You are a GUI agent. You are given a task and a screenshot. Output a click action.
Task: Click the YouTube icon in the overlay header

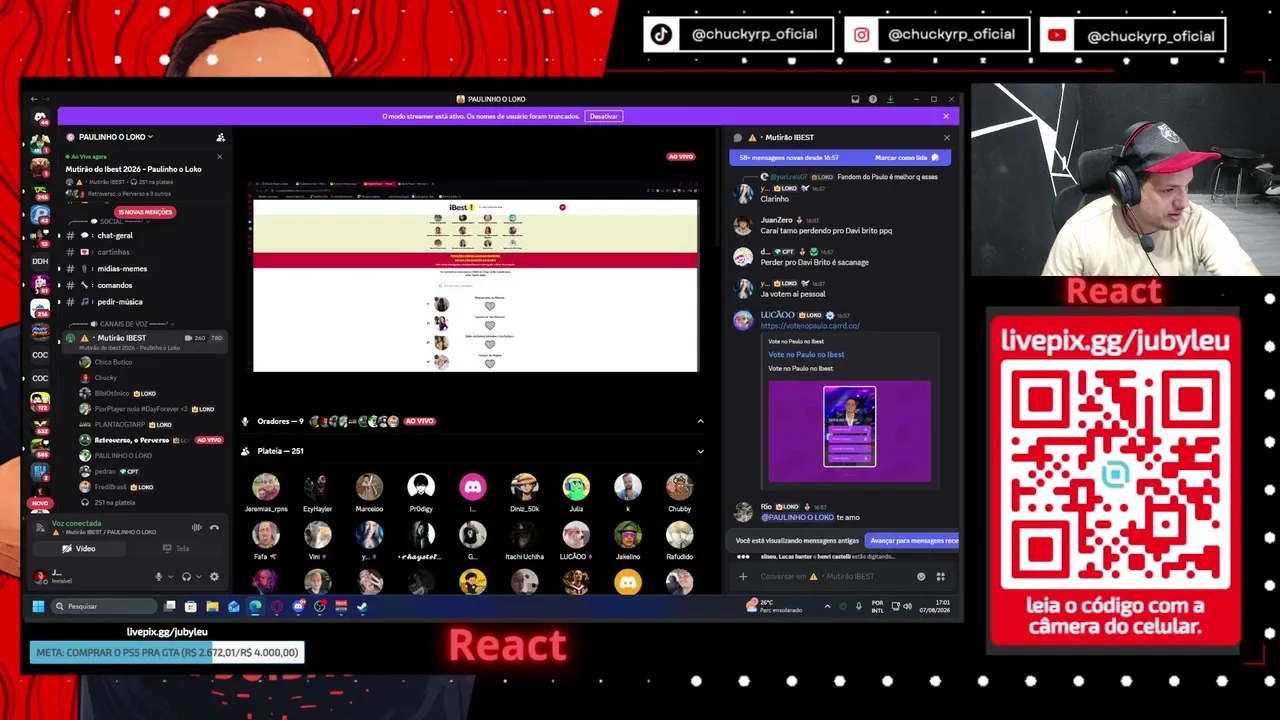click(1057, 35)
